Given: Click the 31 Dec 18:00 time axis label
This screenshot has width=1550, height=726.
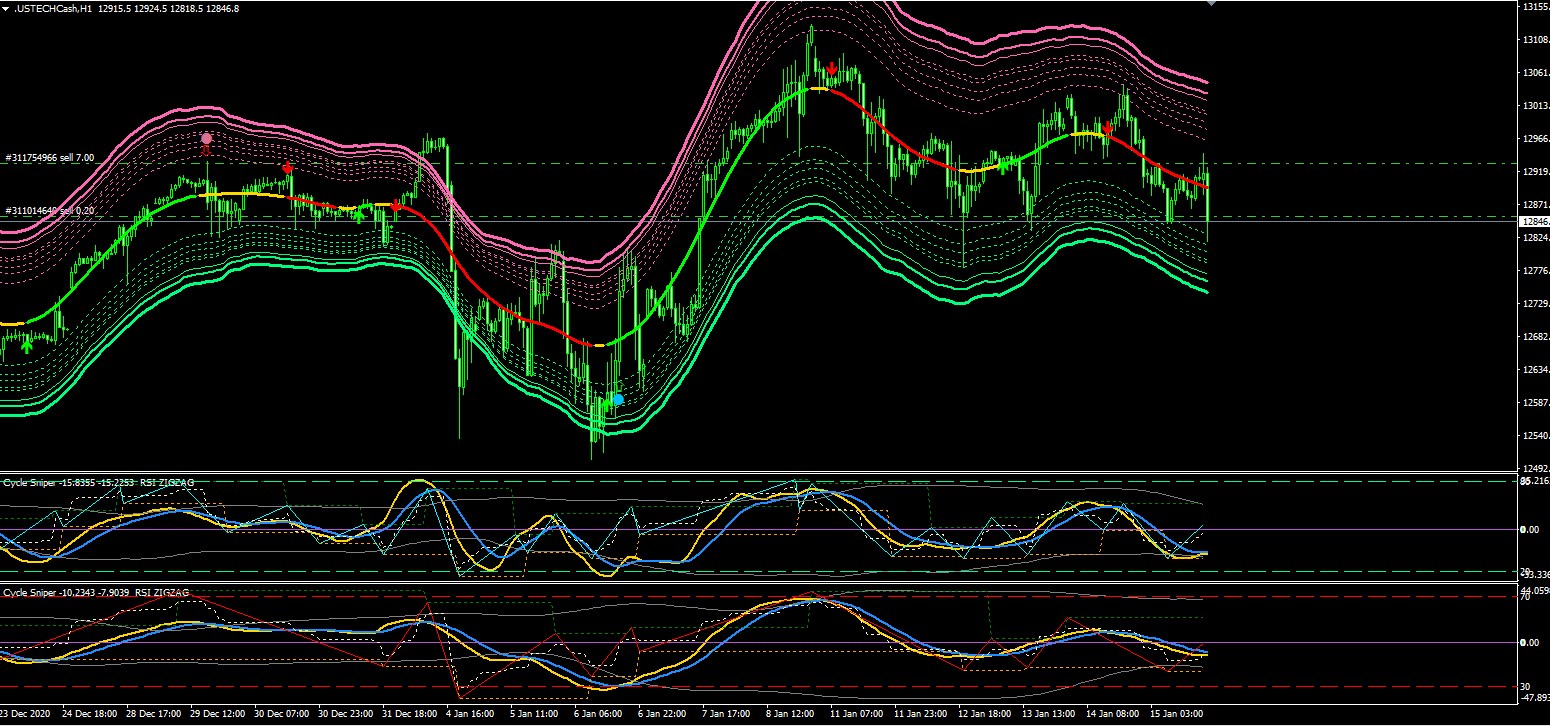Looking at the screenshot, I should point(411,715).
